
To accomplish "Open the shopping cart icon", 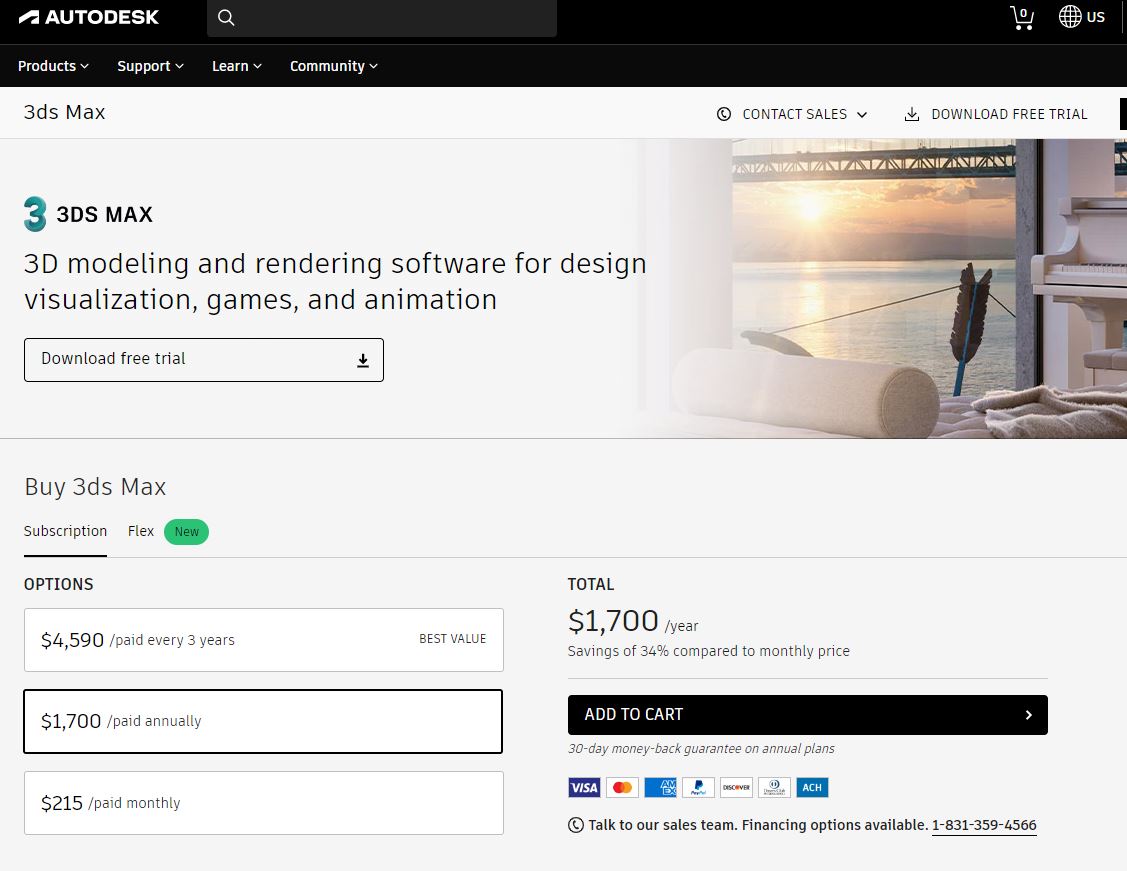I will point(1021,17).
